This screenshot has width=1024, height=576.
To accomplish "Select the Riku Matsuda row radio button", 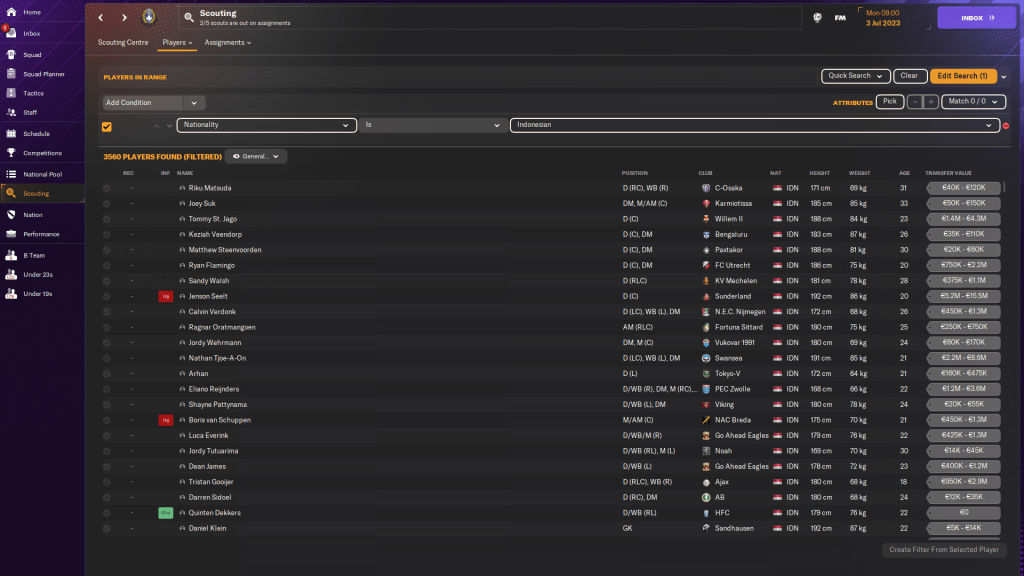I will (x=107, y=188).
